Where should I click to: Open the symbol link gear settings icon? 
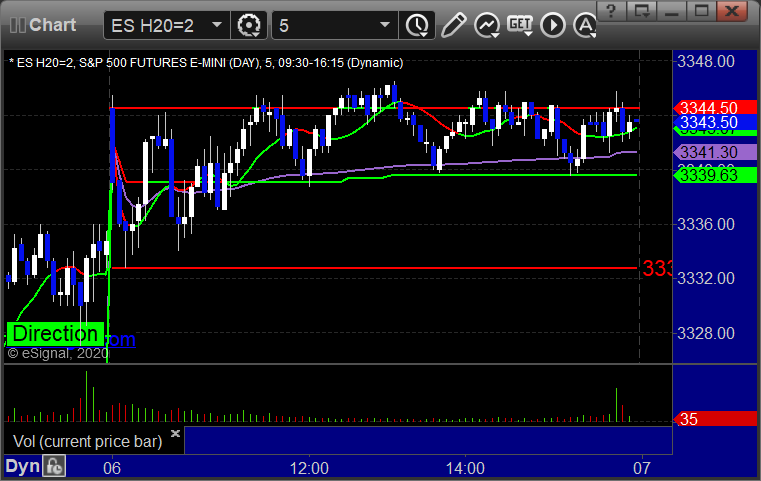tap(248, 25)
